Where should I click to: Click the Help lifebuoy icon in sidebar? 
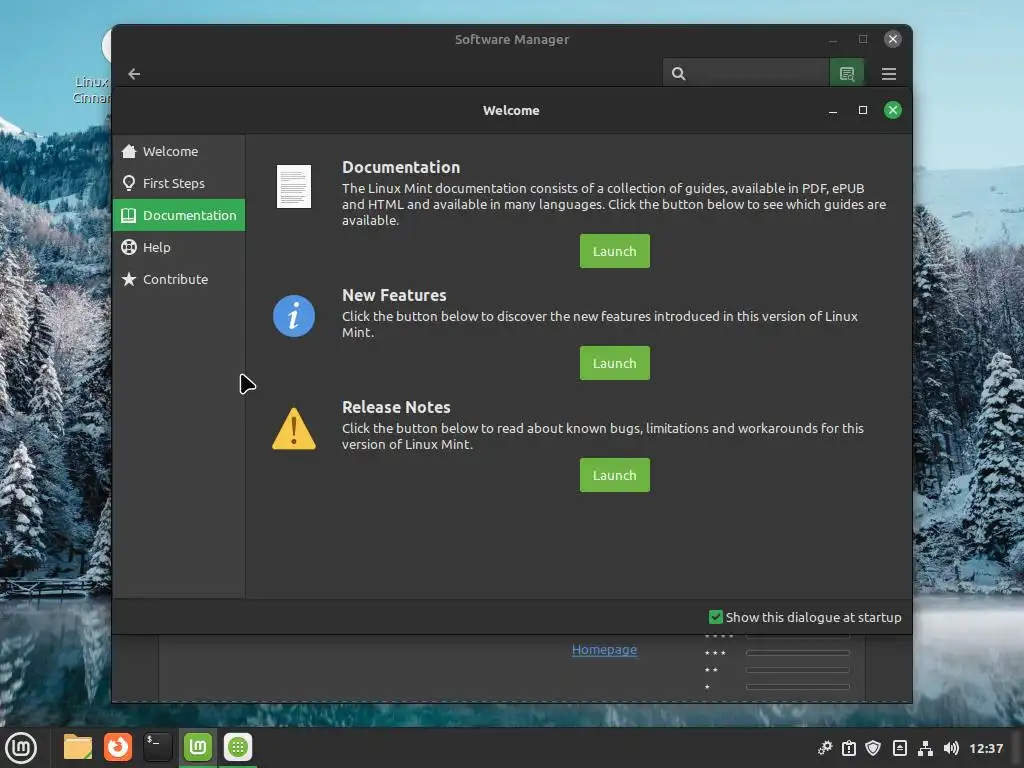coord(129,248)
